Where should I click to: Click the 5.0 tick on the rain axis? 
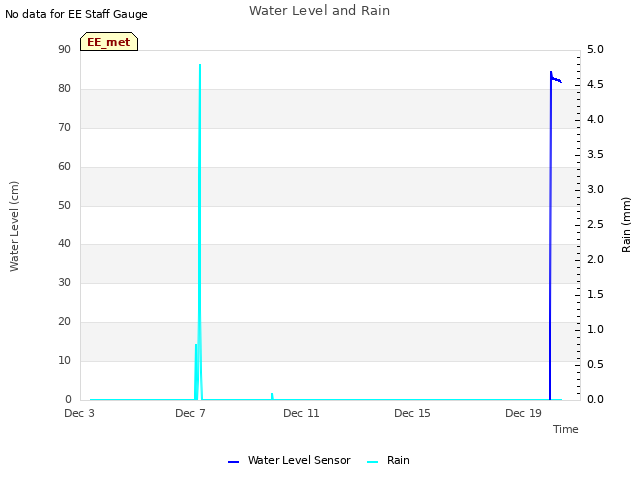pyautogui.click(x=596, y=49)
